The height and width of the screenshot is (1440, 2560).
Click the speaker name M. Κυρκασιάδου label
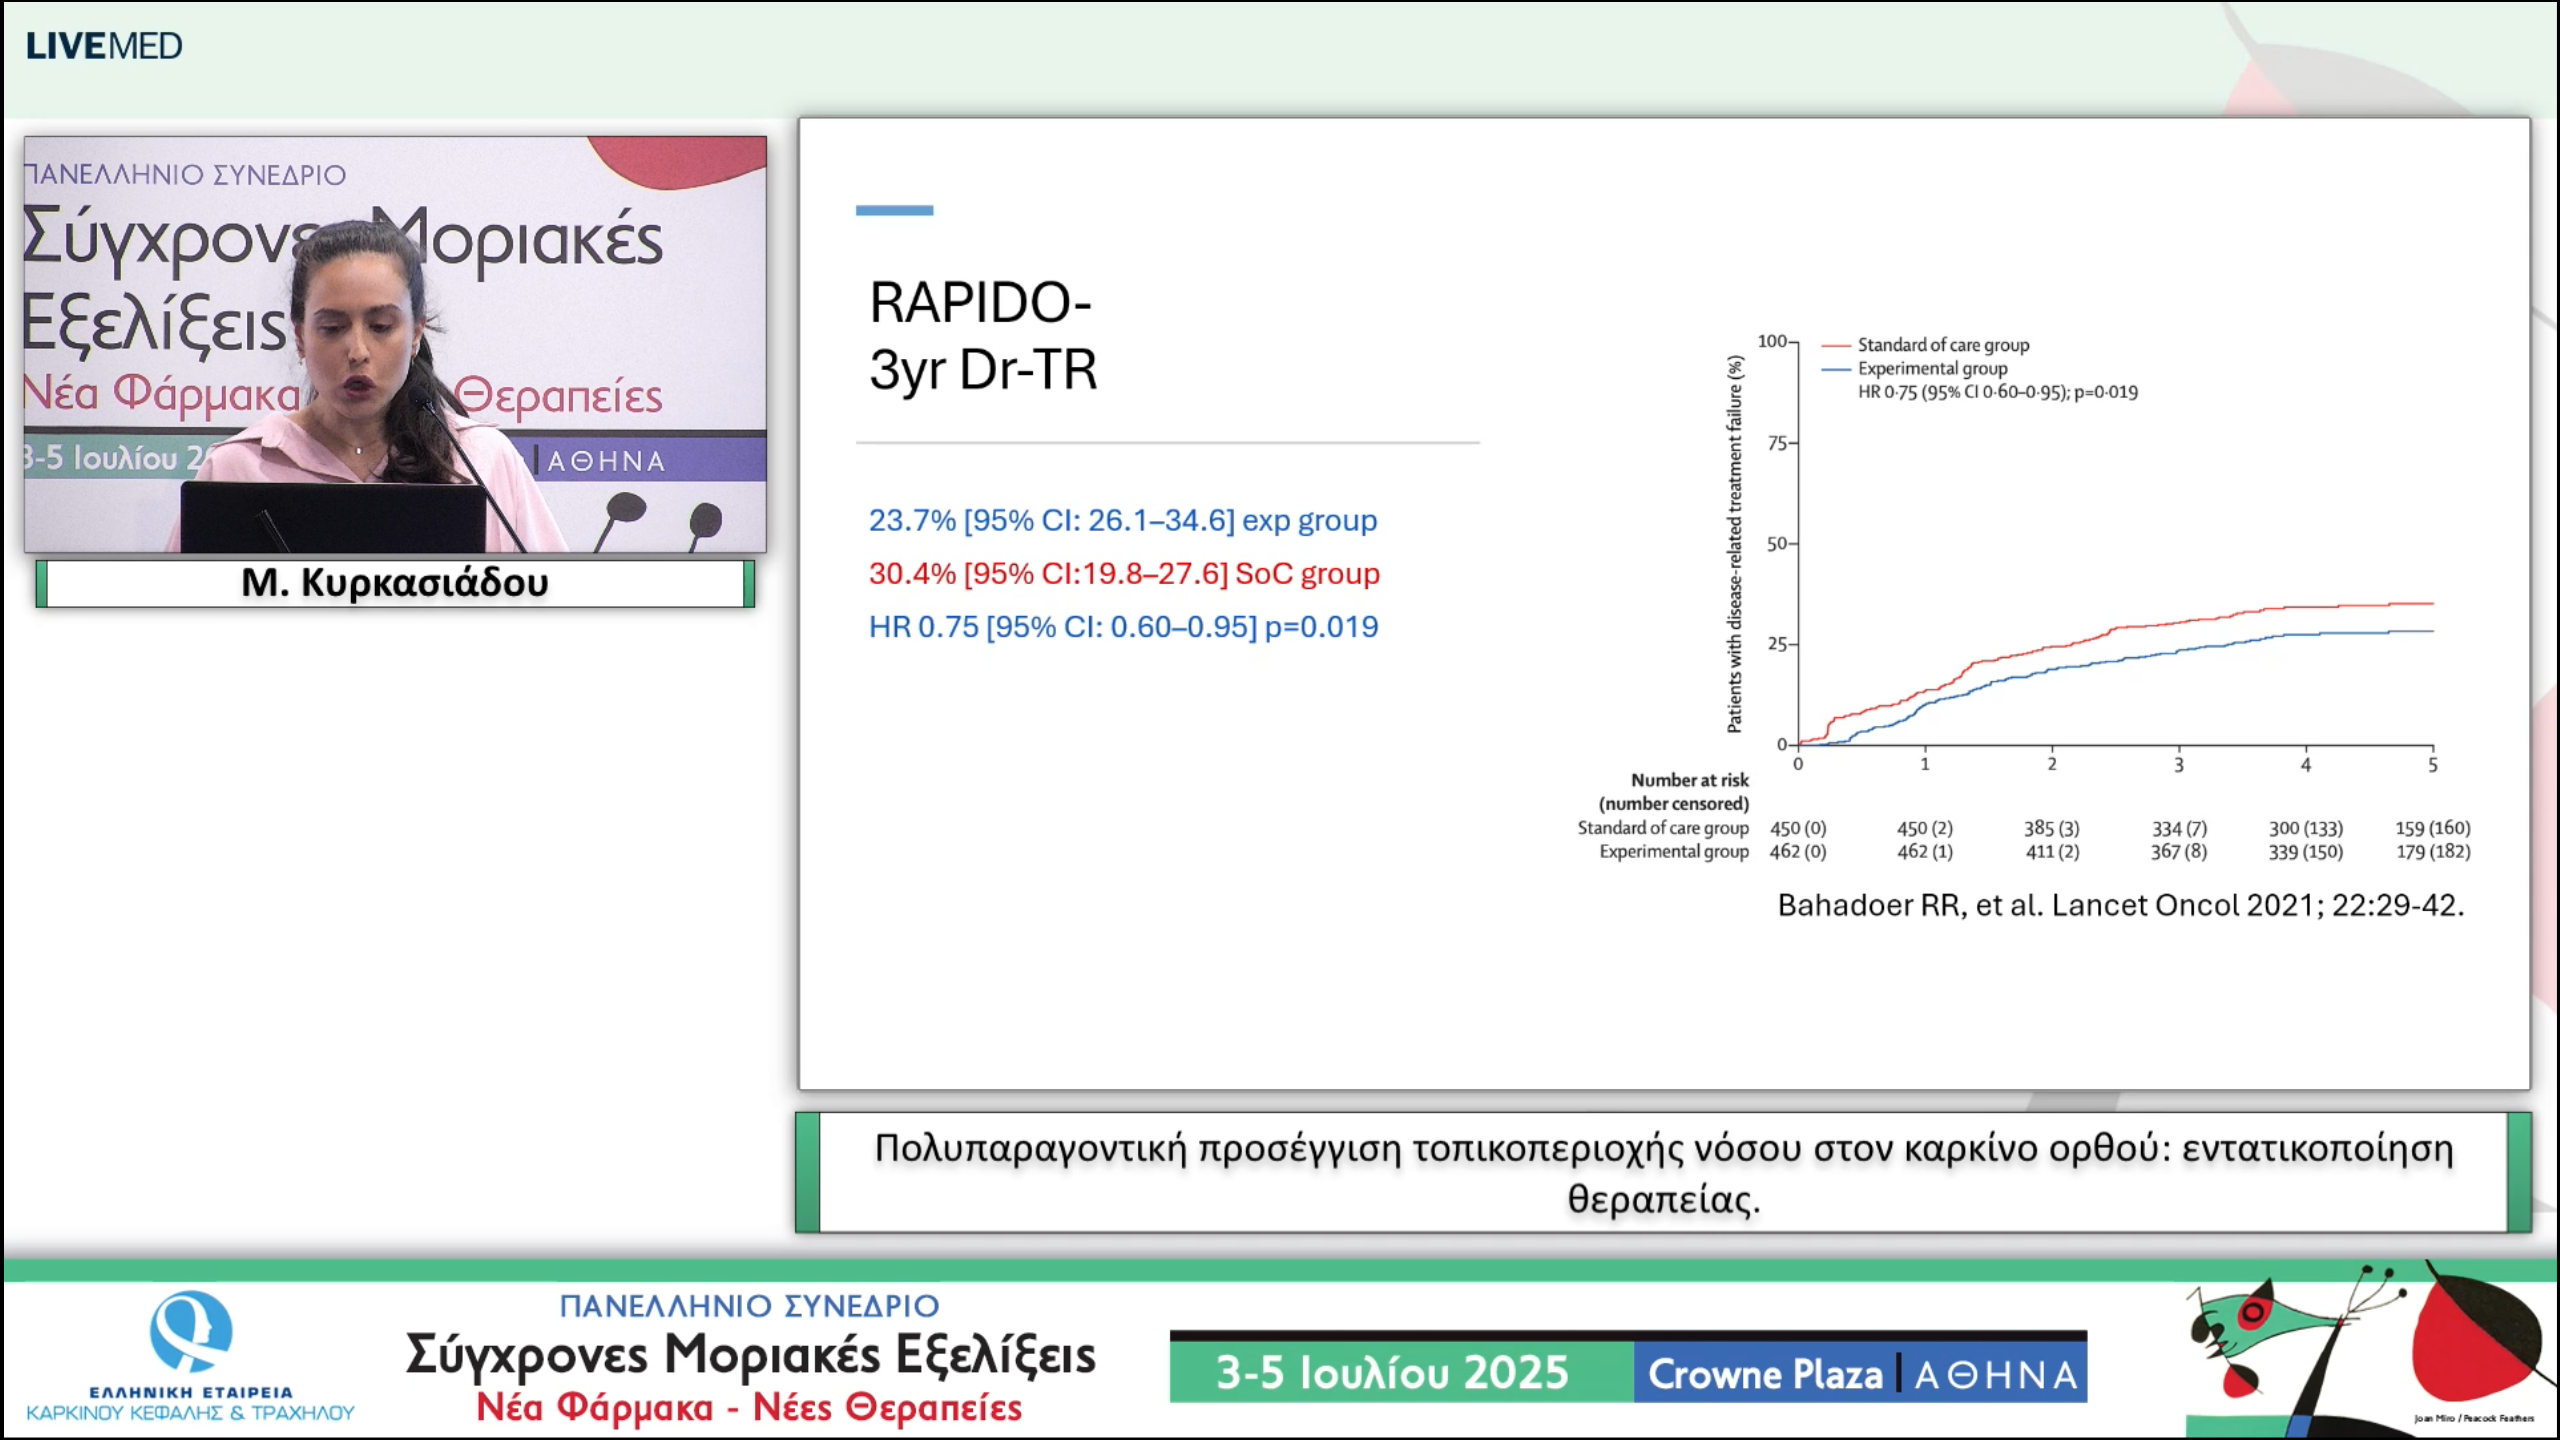point(395,583)
